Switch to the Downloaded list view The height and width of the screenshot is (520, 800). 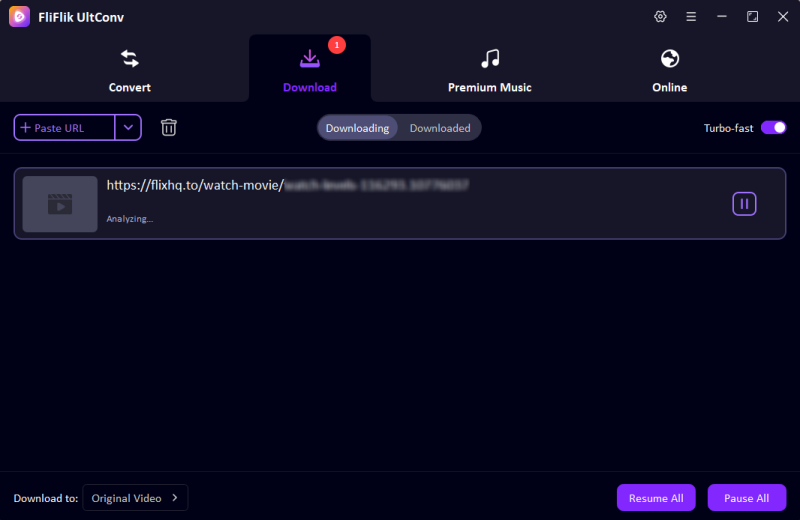pos(440,128)
